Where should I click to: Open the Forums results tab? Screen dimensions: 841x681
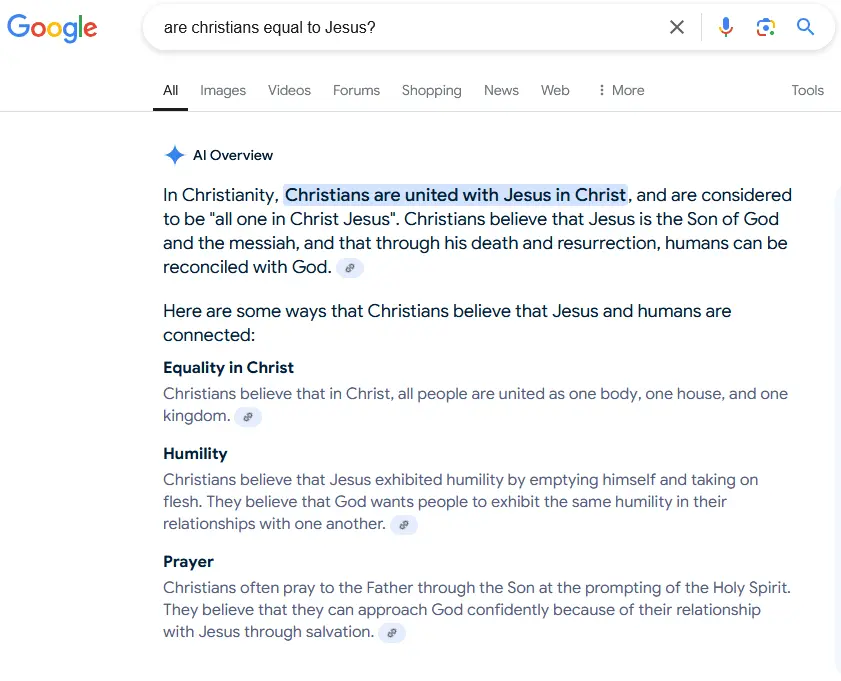[x=356, y=90]
